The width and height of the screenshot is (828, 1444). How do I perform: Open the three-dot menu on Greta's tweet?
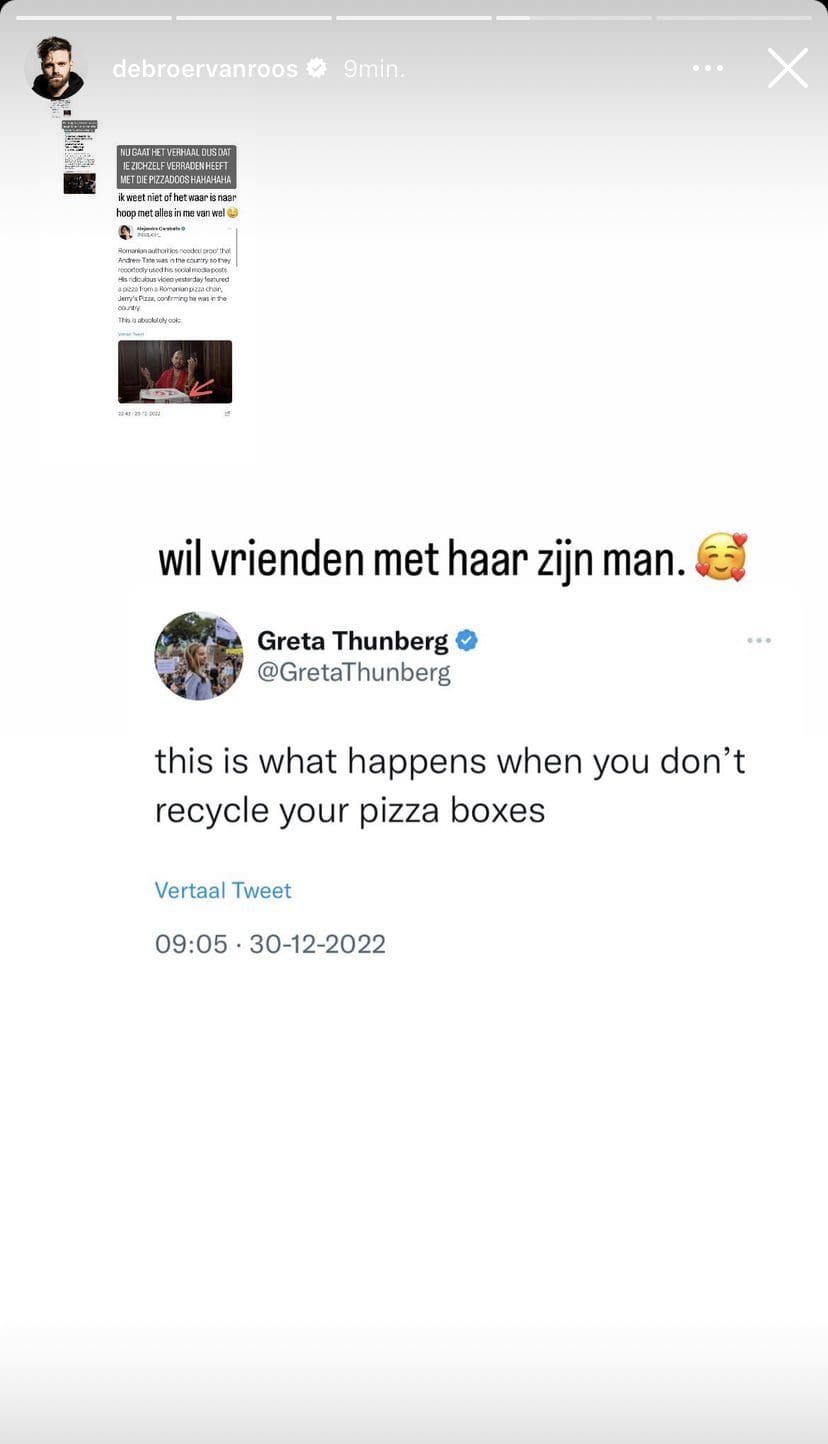pos(759,640)
